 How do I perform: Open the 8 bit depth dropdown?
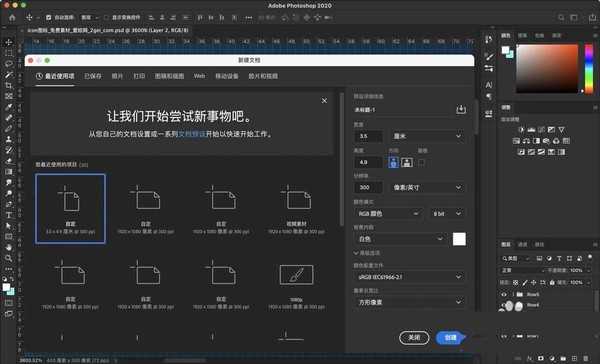pos(447,214)
